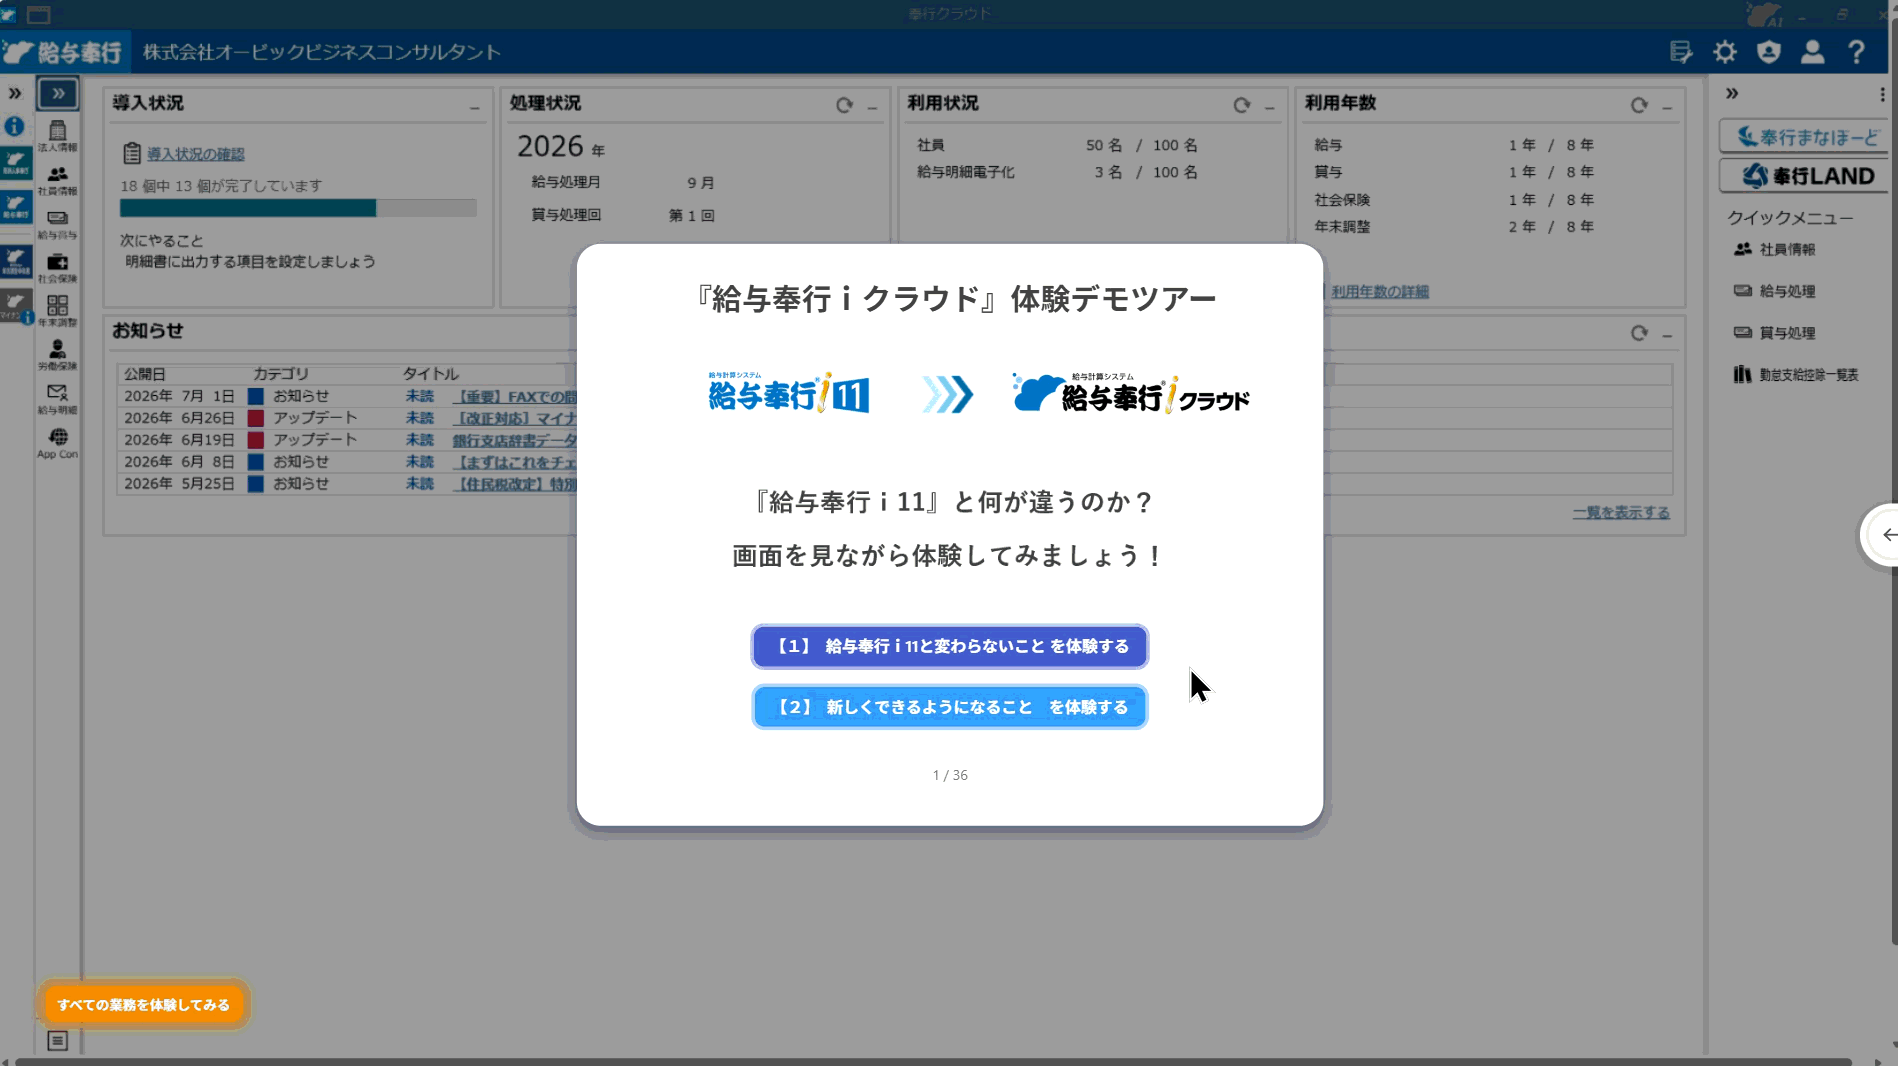Click button 【2】 新しくできるようになることを体験する
Viewport: 1898px width, 1066px height.
(x=949, y=707)
